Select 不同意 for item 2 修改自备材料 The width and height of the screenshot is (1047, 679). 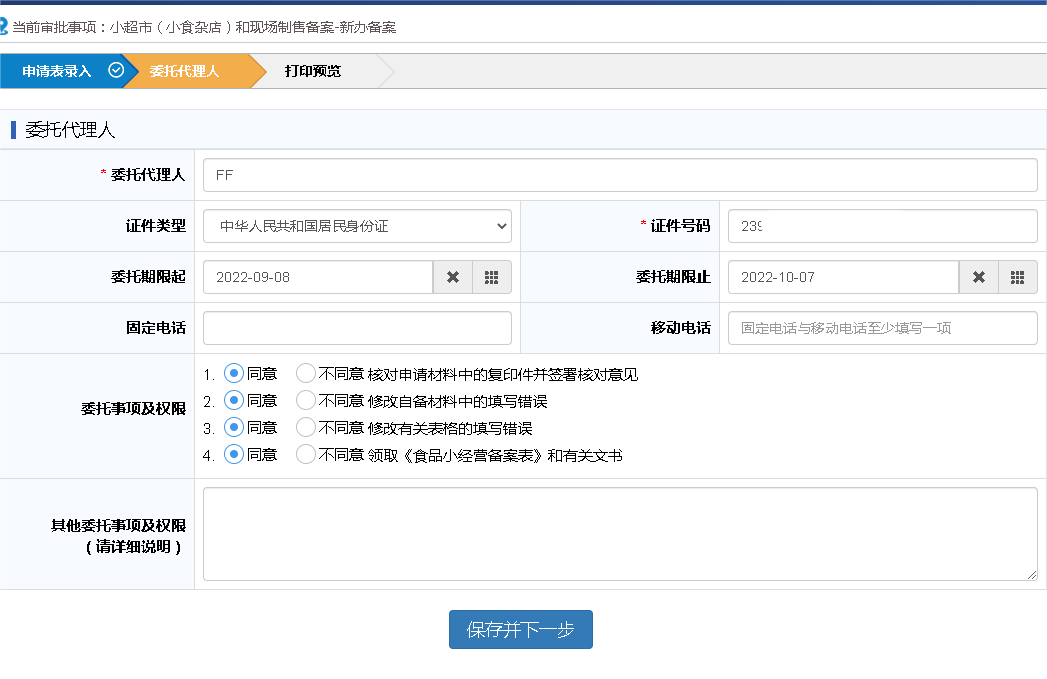click(306, 401)
